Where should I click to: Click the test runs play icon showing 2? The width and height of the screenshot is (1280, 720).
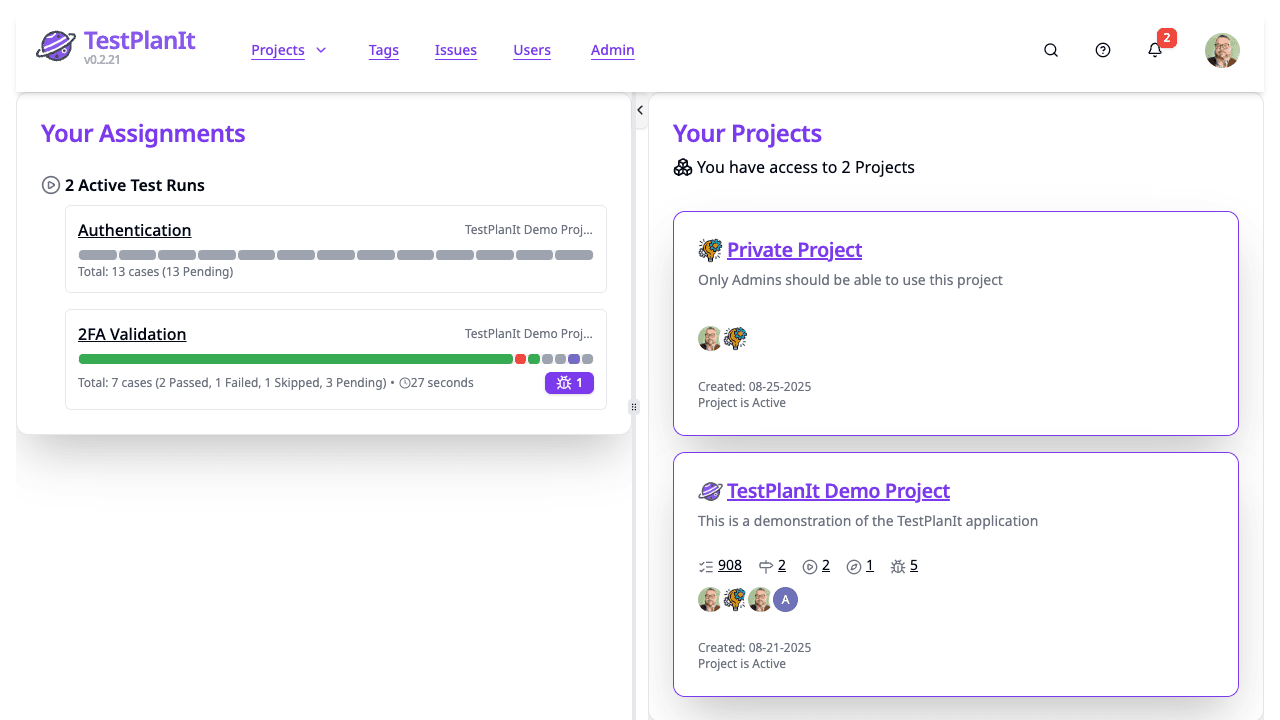(x=816, y=565)
